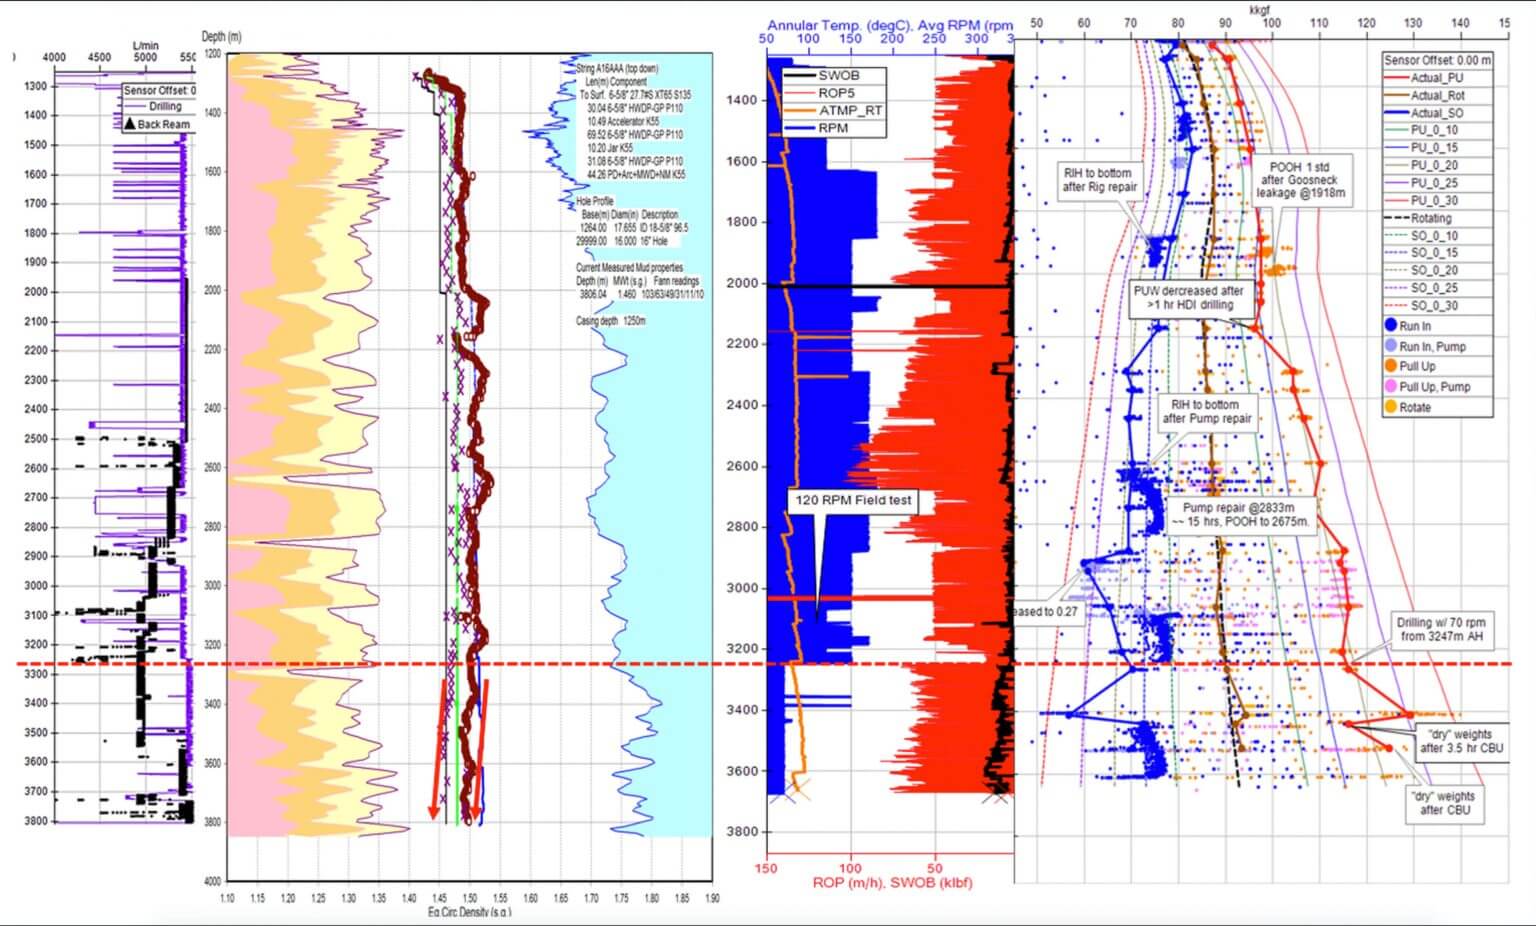The image size is (1536, 926).
Task: Click the '44.26 PD+Arc+MWD+NM K55' component line
Action: point(636,174)
